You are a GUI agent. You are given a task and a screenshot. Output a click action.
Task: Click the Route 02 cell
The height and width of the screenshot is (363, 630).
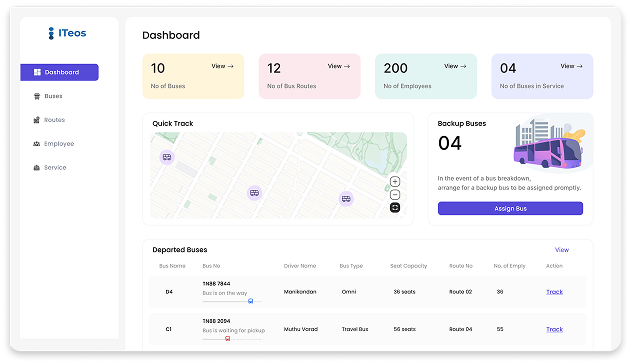coord(460,292)
